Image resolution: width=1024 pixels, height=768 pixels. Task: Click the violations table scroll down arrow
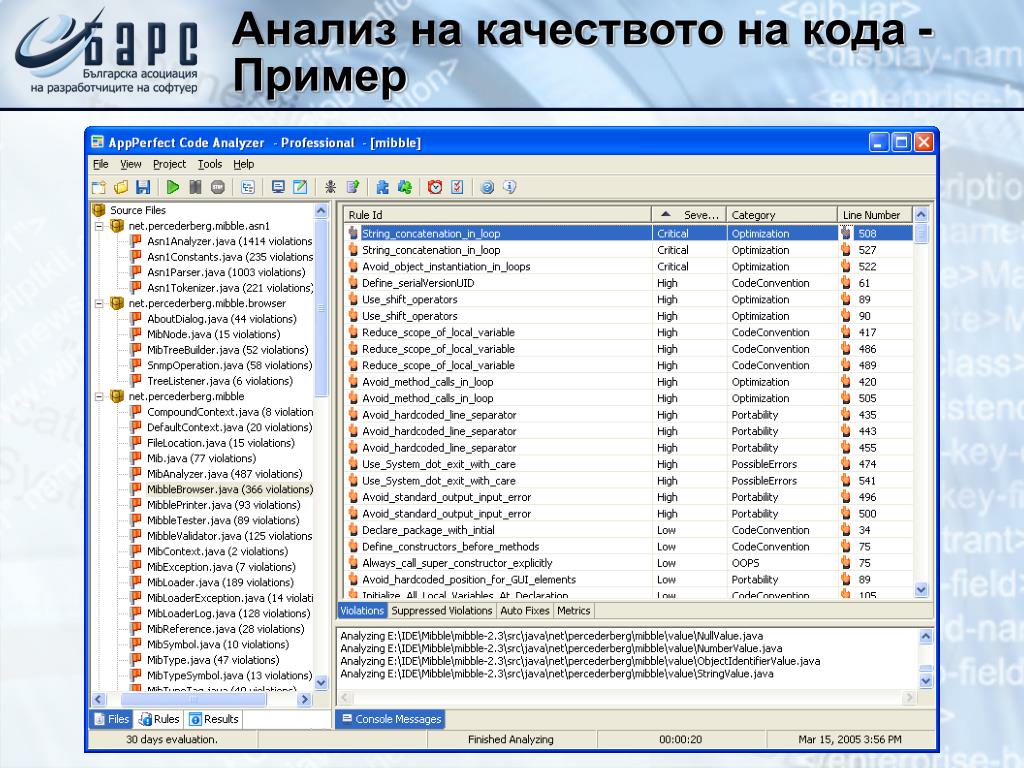pos(921,590)
